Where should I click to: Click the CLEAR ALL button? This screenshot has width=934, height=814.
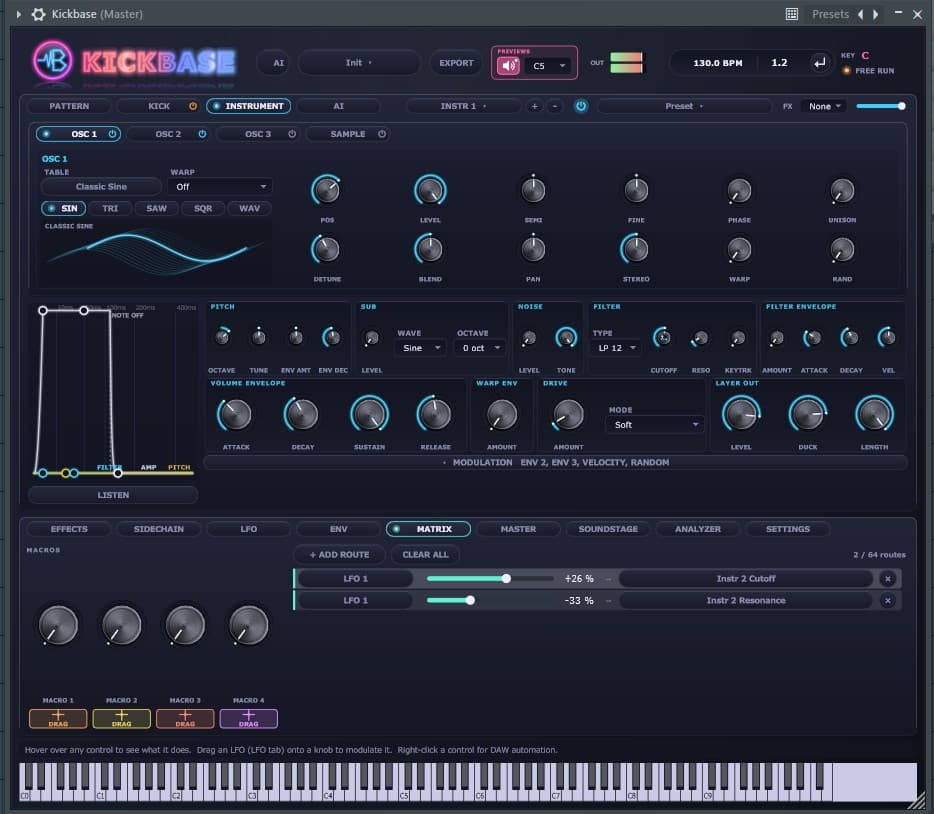425,554
